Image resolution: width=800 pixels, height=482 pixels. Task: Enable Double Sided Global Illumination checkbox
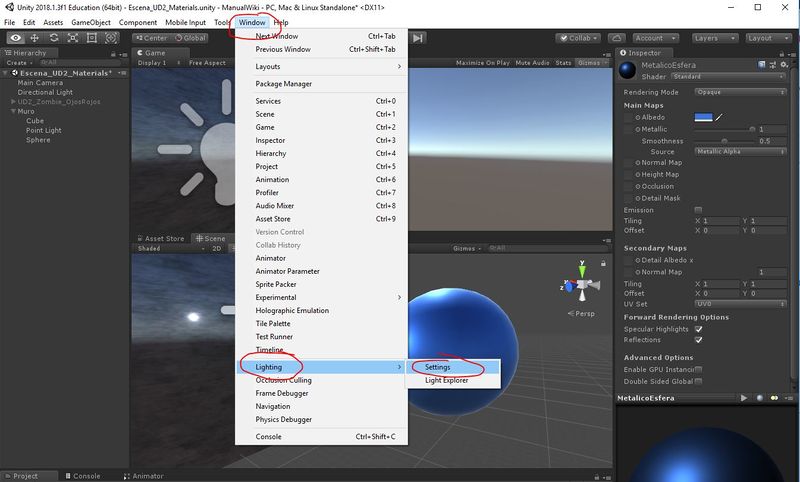[x=698, y=382]
